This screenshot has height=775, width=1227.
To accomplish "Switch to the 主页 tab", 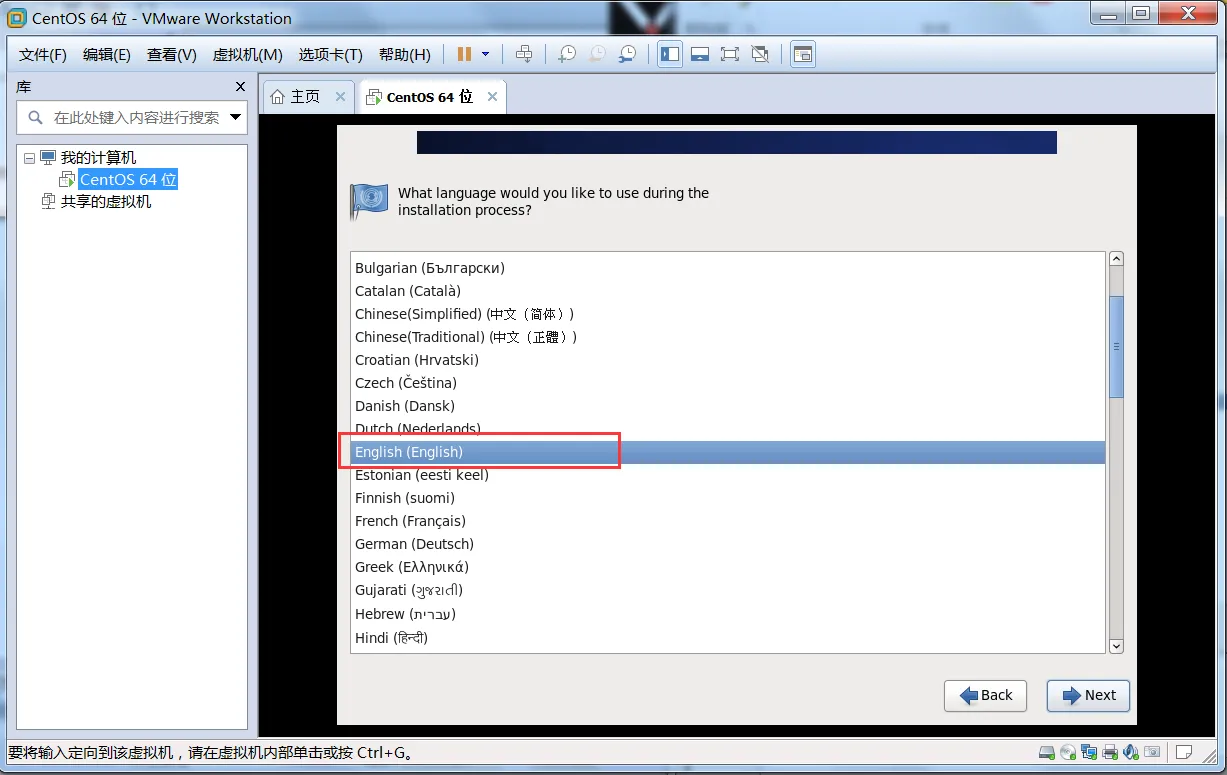I will click(x=304, y=97).
